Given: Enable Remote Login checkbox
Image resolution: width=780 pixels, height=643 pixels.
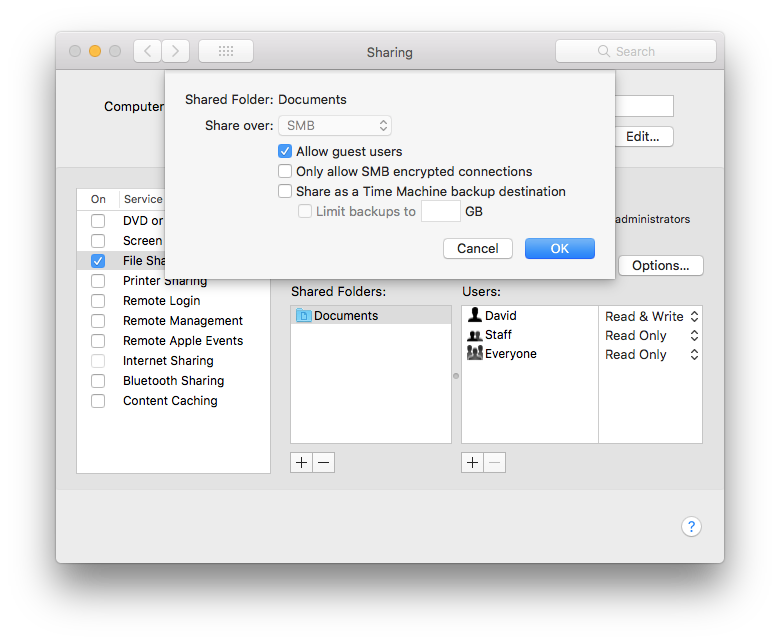Looking at the screenshot, I should [98, 300].
